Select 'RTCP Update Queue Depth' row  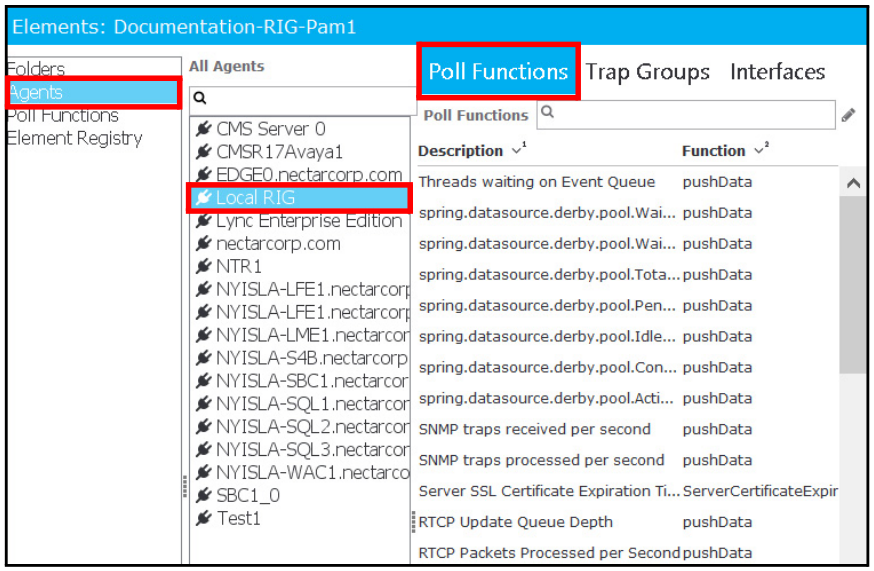tap(627, 522)
